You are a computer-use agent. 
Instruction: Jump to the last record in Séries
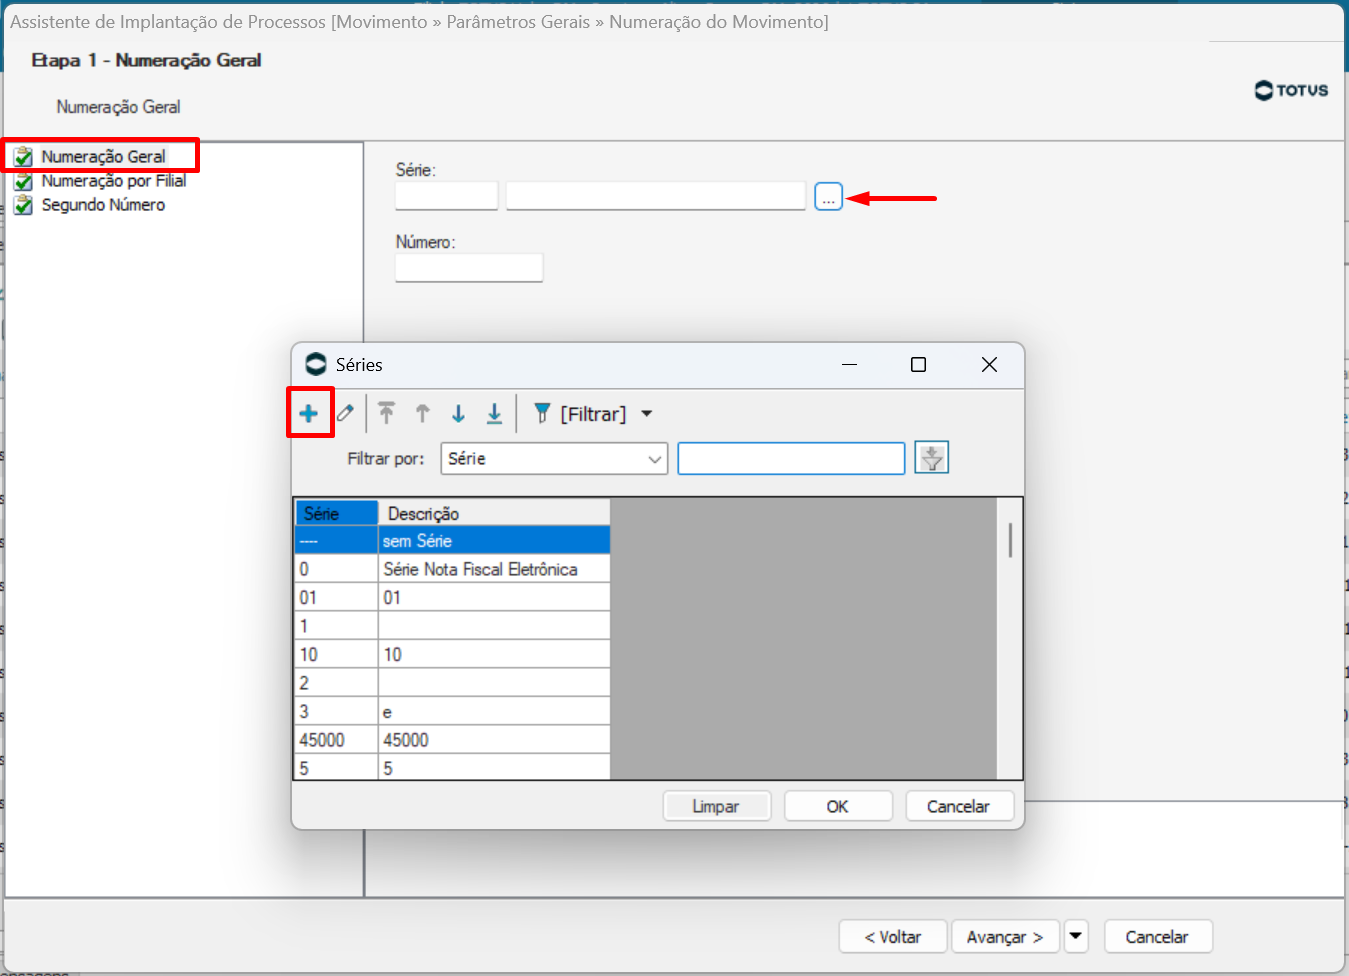coord(494,413)
